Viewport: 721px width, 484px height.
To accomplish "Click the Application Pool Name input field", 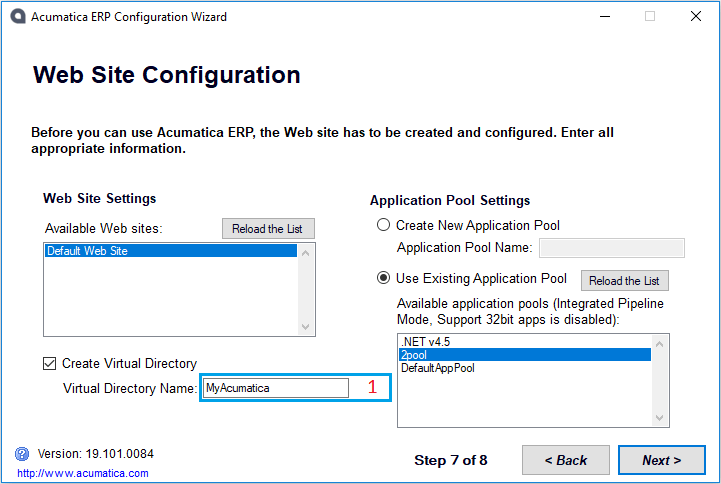I will [612, 248].
